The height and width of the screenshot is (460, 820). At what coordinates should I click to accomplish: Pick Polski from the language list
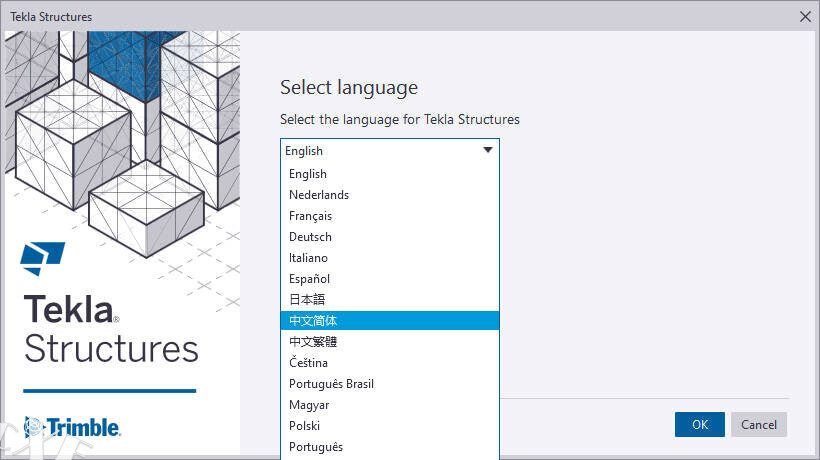[x=305, y=426]
